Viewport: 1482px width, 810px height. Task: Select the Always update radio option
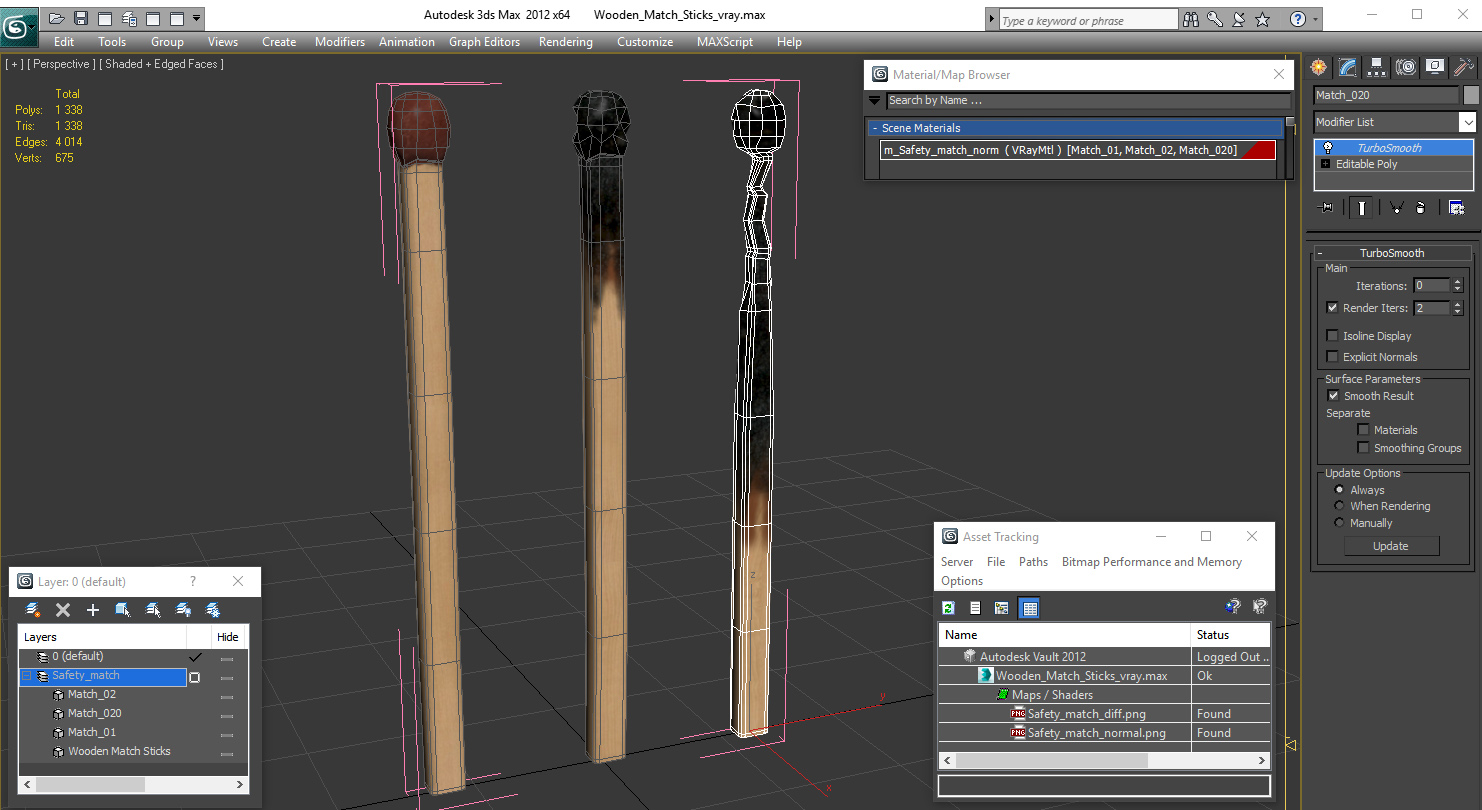click(1340, 490)
